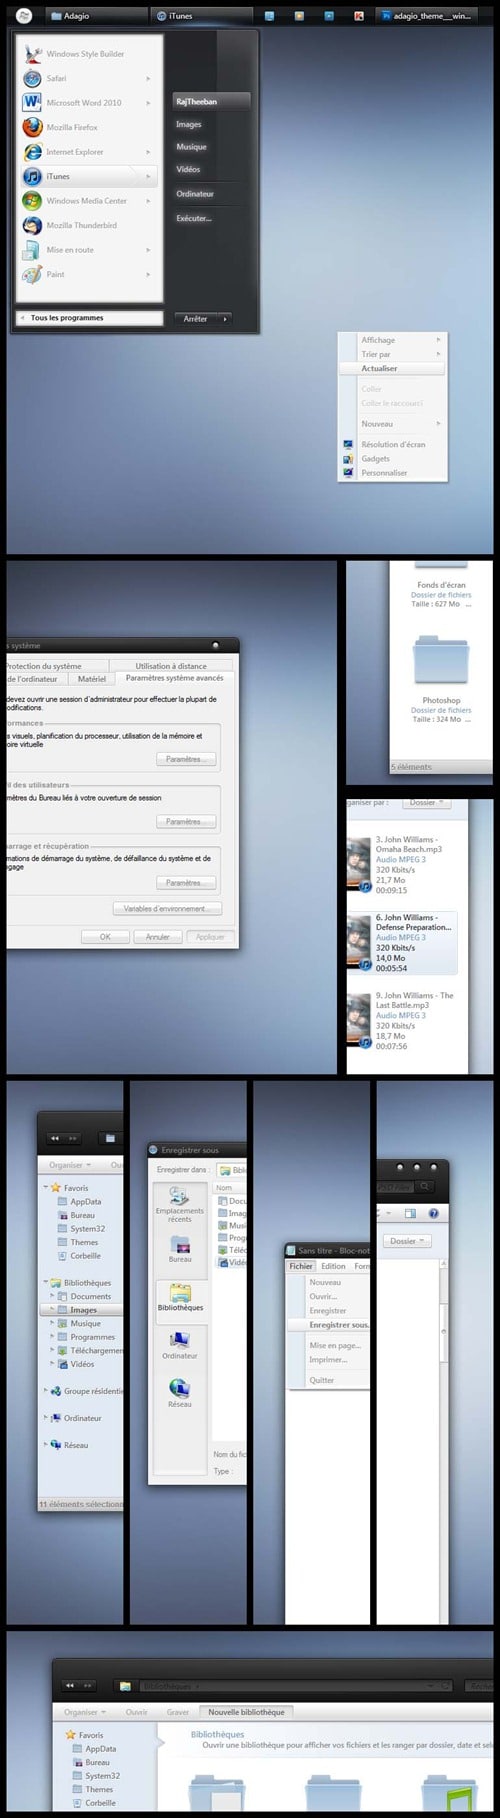Launch Windows Media Center icon
500x1818 pixels.
coord(32,201)
